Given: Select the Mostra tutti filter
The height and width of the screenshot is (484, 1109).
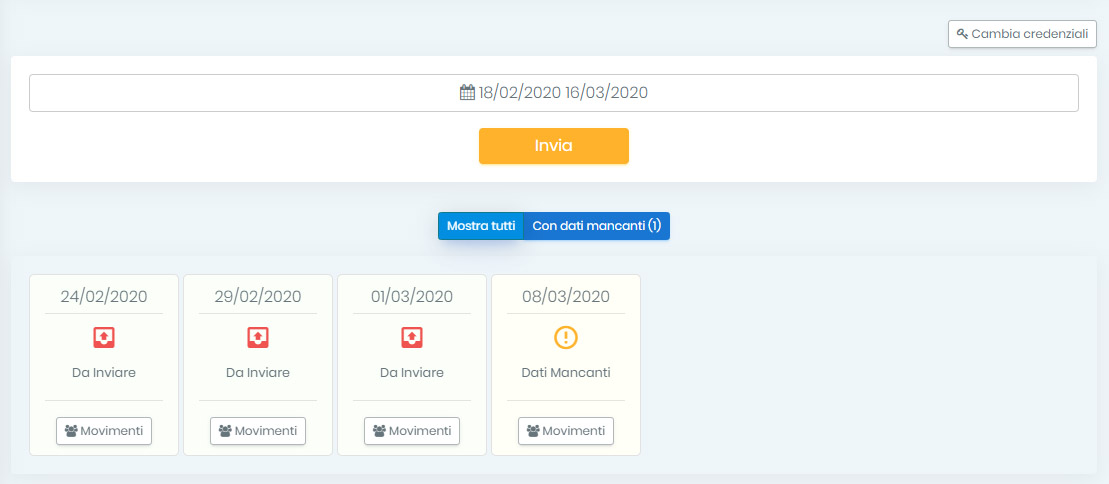Looking at the screenshot, I should click(x=481, y=226).
